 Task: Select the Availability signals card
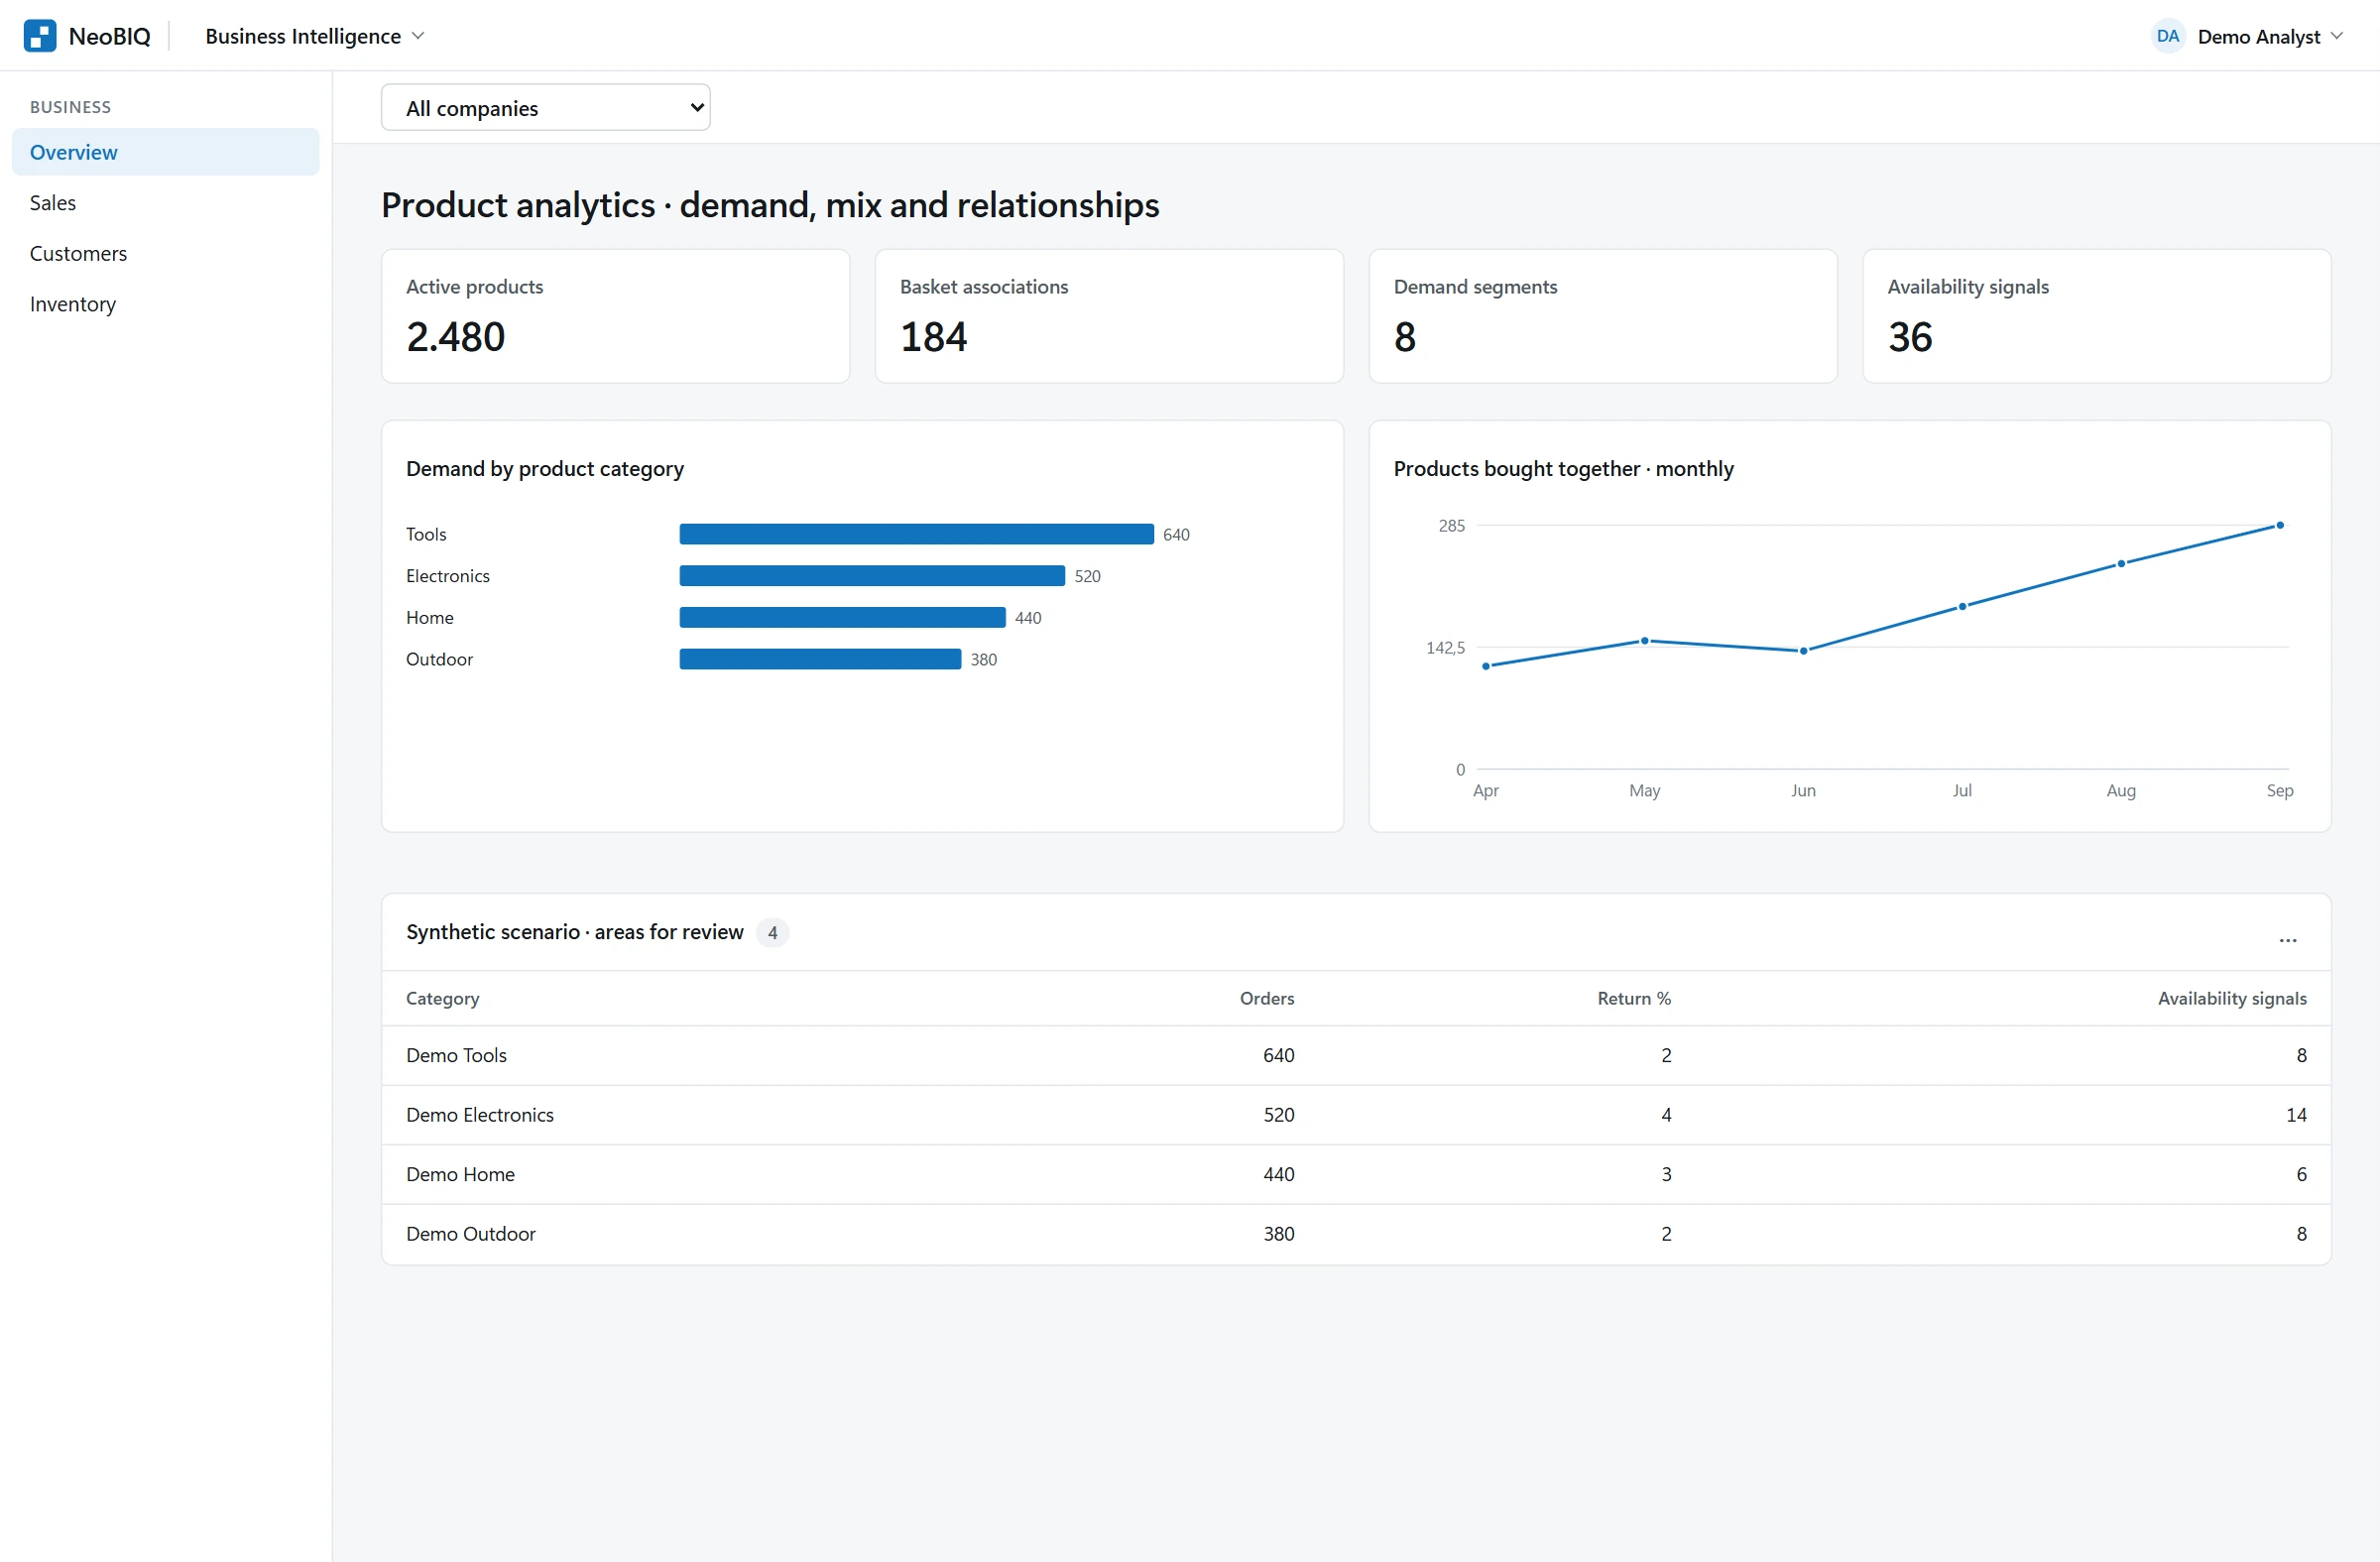tap(2097, 316)
